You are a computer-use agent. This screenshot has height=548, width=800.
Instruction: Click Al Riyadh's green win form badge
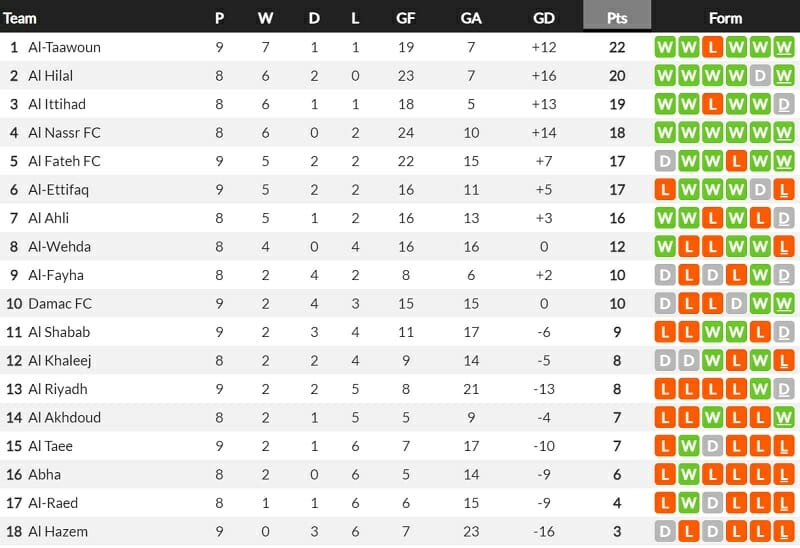coord(761,389)
